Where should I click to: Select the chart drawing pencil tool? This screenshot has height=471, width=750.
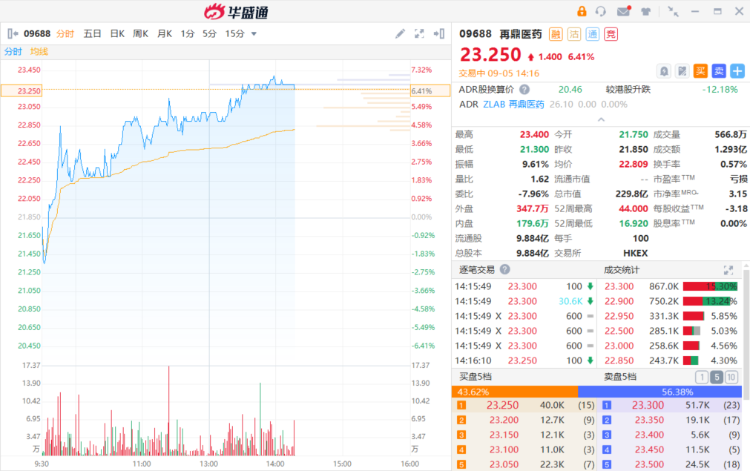pyautogui.click(x=400, y=33)
